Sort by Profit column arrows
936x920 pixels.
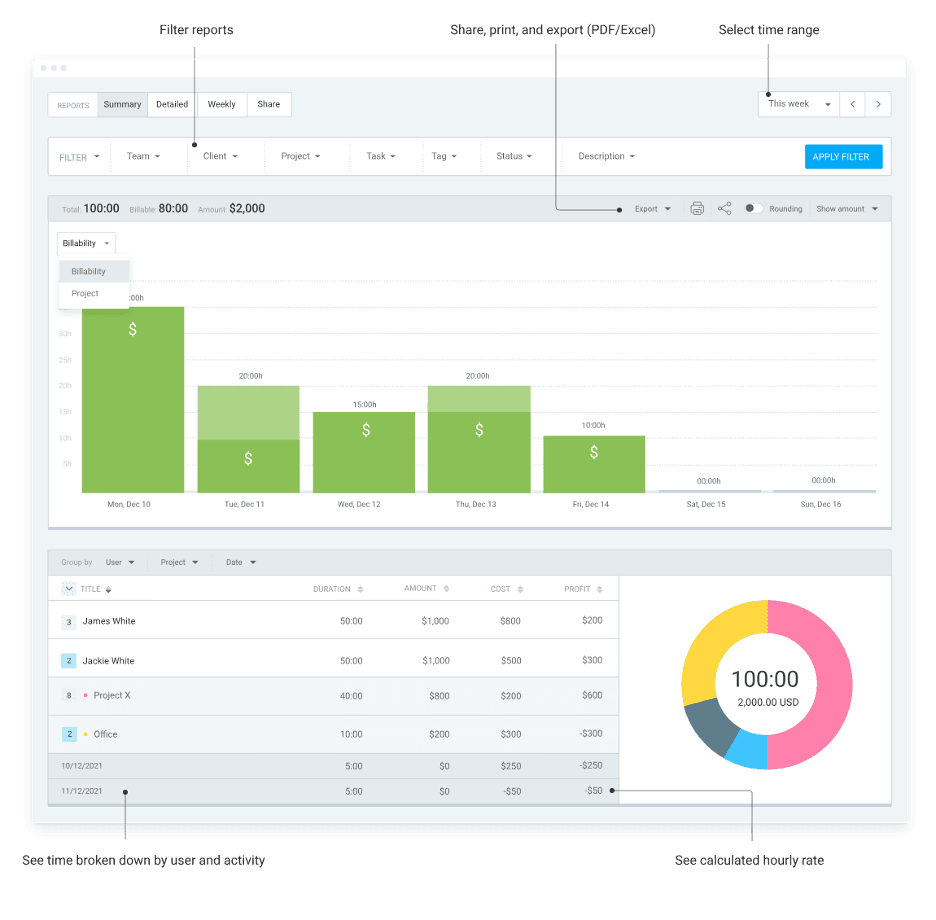pos(600,589)
